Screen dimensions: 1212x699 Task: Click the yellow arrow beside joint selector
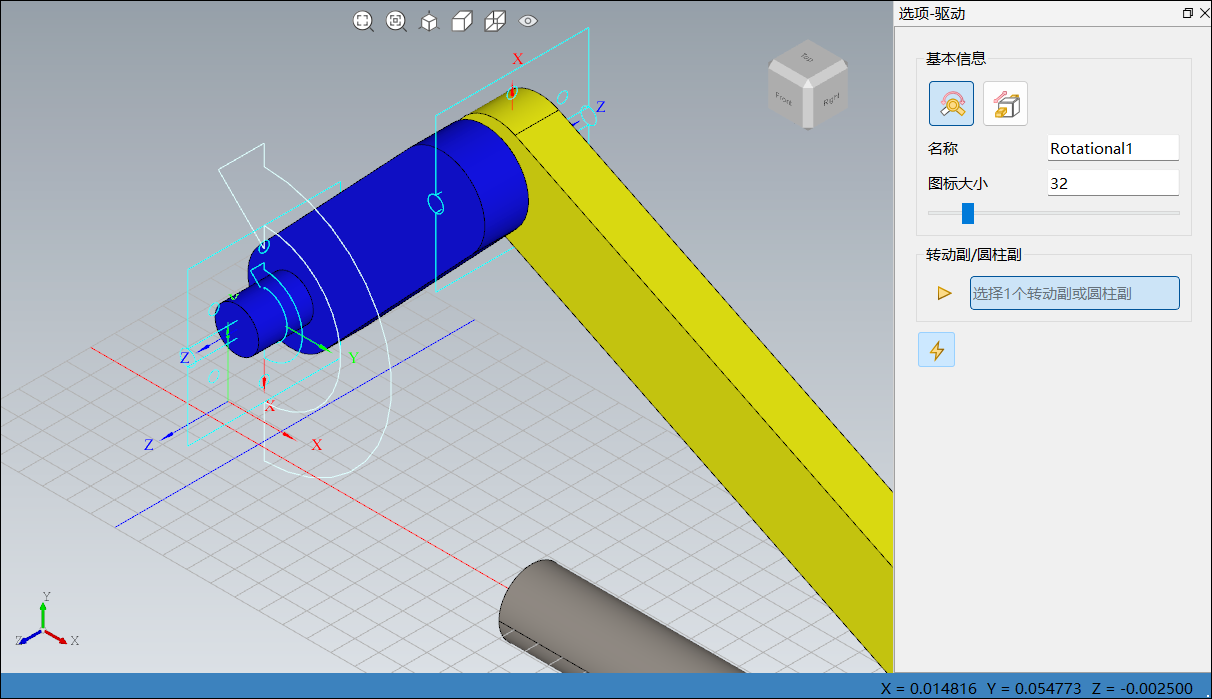(x=944, y=293)
